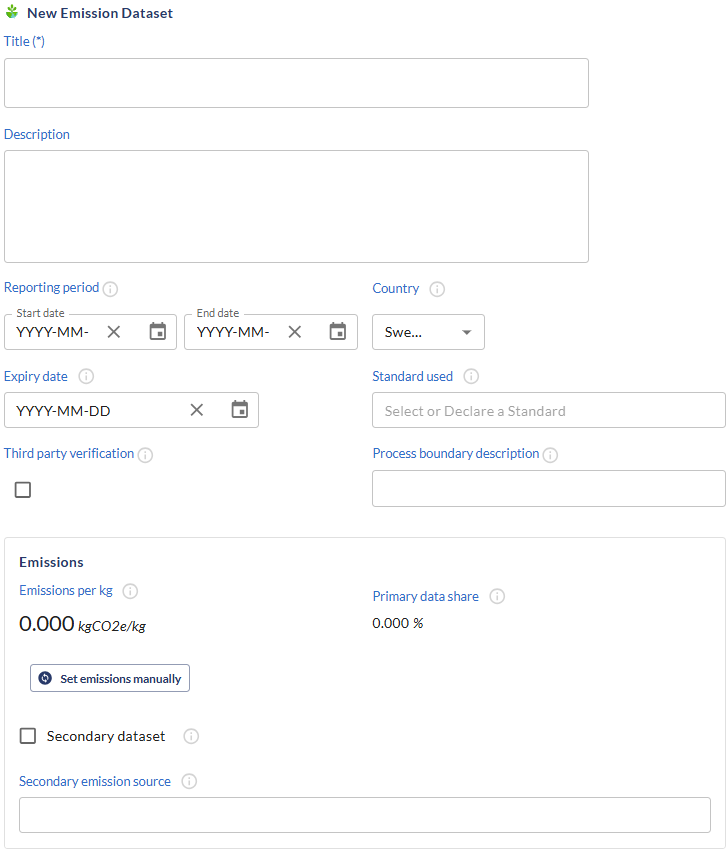Image resolution: width=728 pixels, height=853 pixels.
Task: Clear the Expiry date field
Action: [197, 410]
